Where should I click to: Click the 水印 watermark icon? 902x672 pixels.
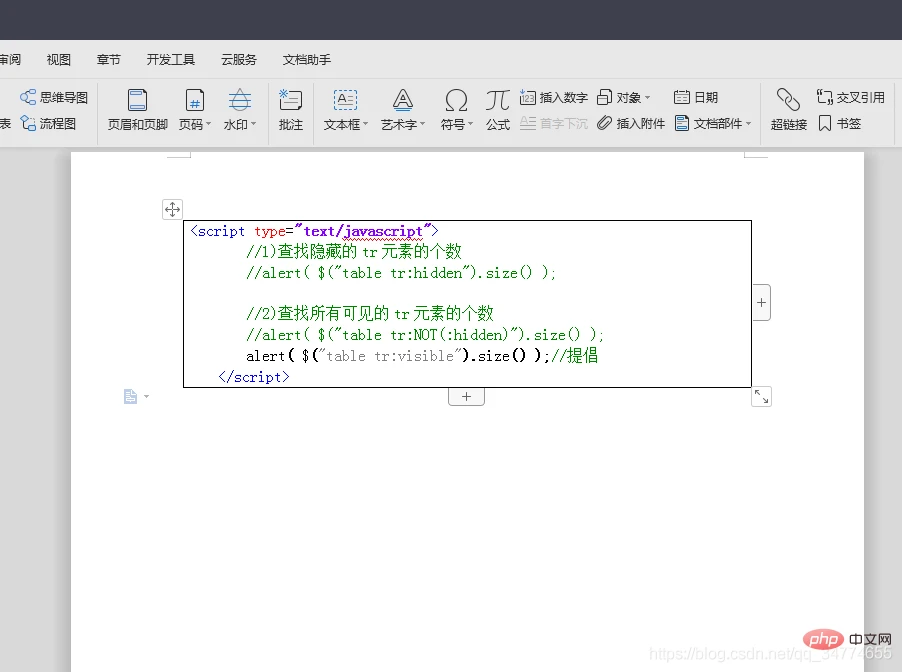click(239, 100)
